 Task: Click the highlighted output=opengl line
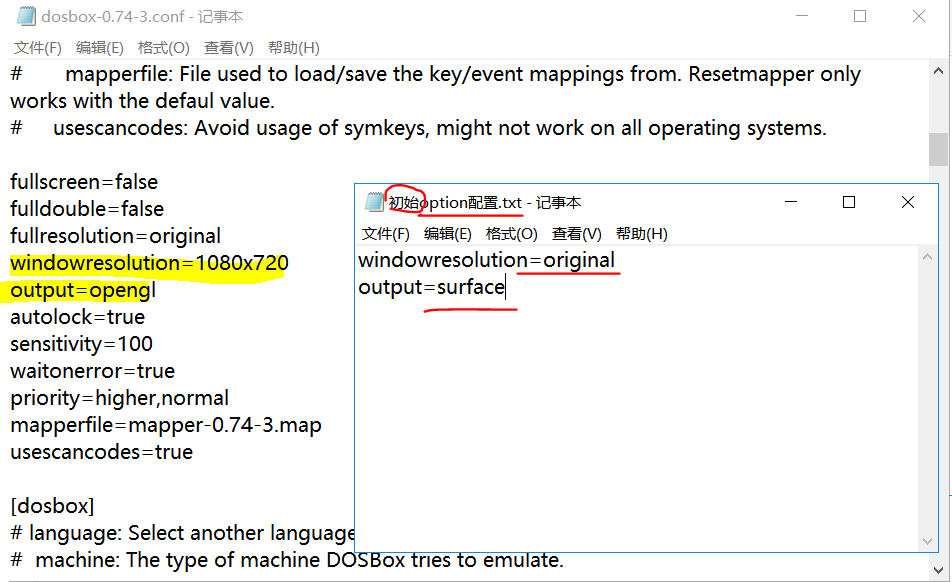click(x=80, y=290)
